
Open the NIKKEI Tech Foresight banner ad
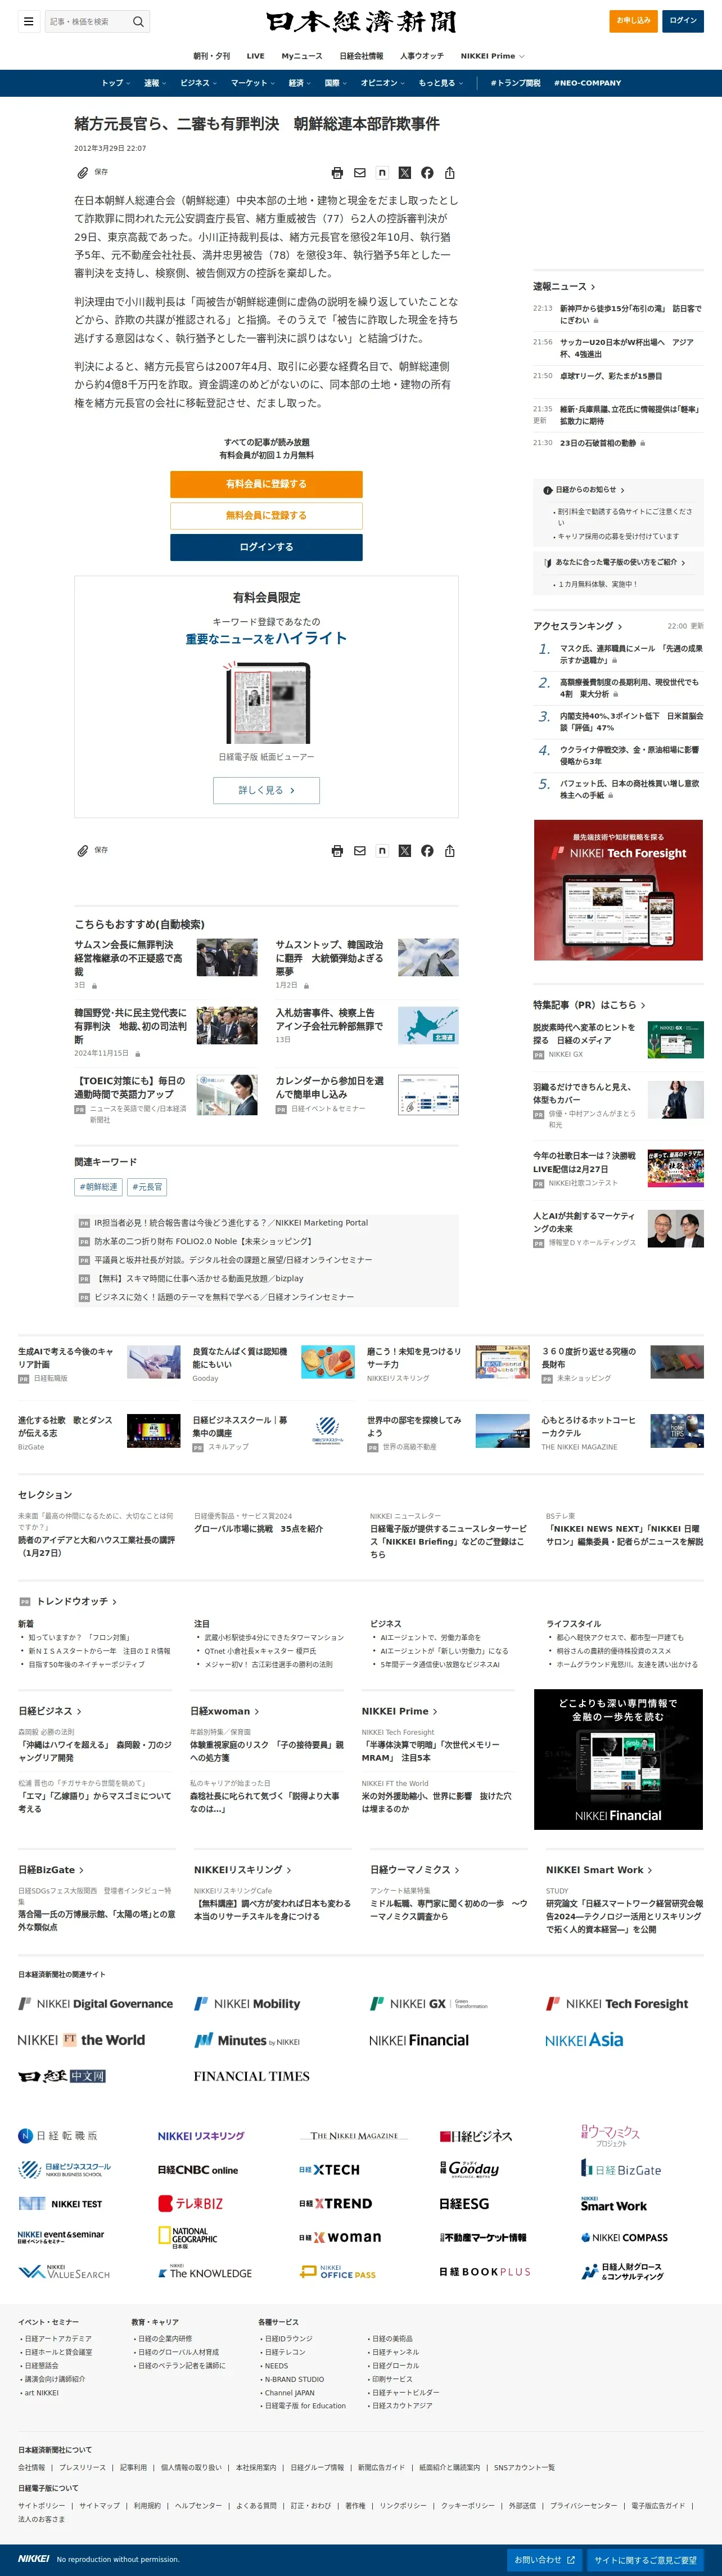(x=618, y=890)
